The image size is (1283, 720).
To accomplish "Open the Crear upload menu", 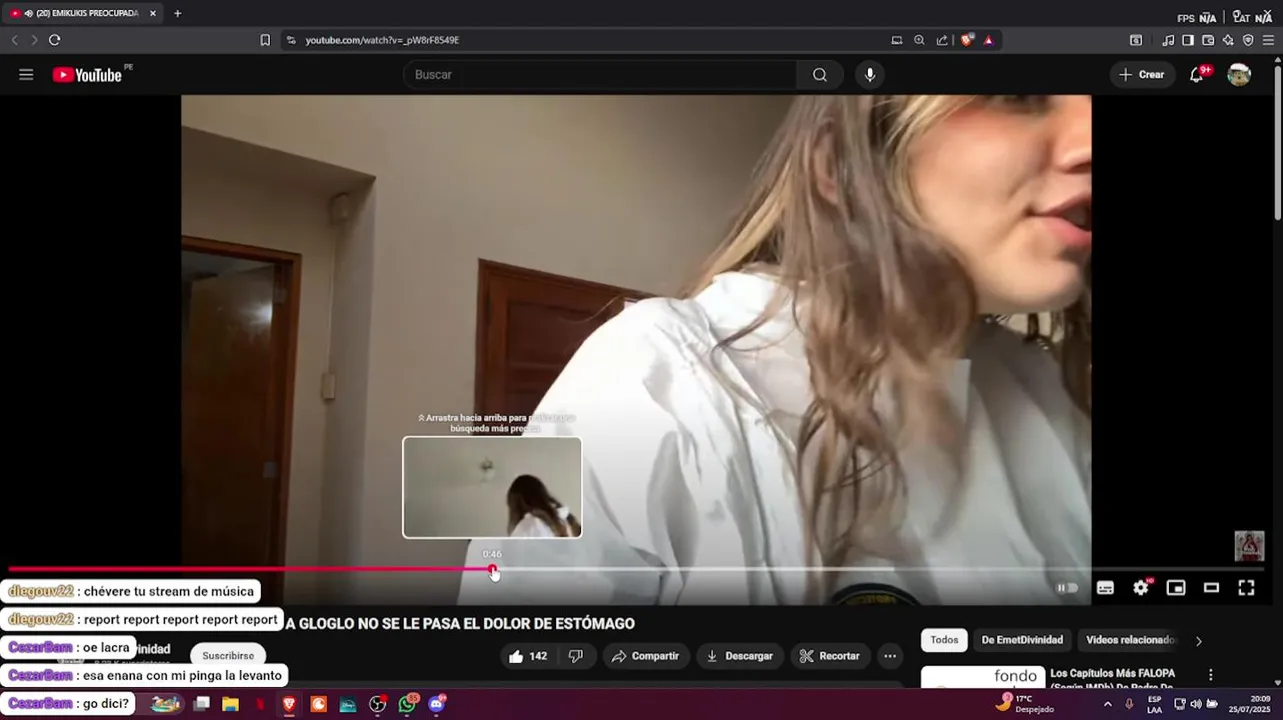I will [1141, 75].
